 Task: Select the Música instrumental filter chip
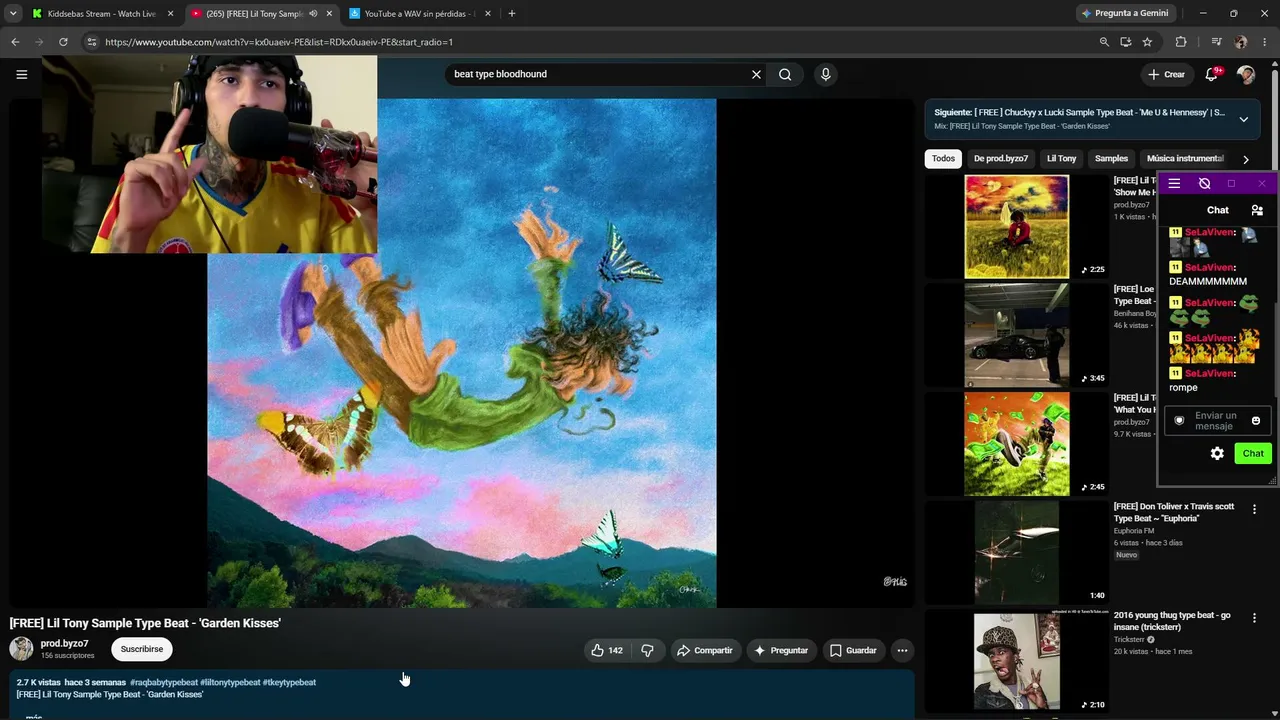pos(1185,158)
